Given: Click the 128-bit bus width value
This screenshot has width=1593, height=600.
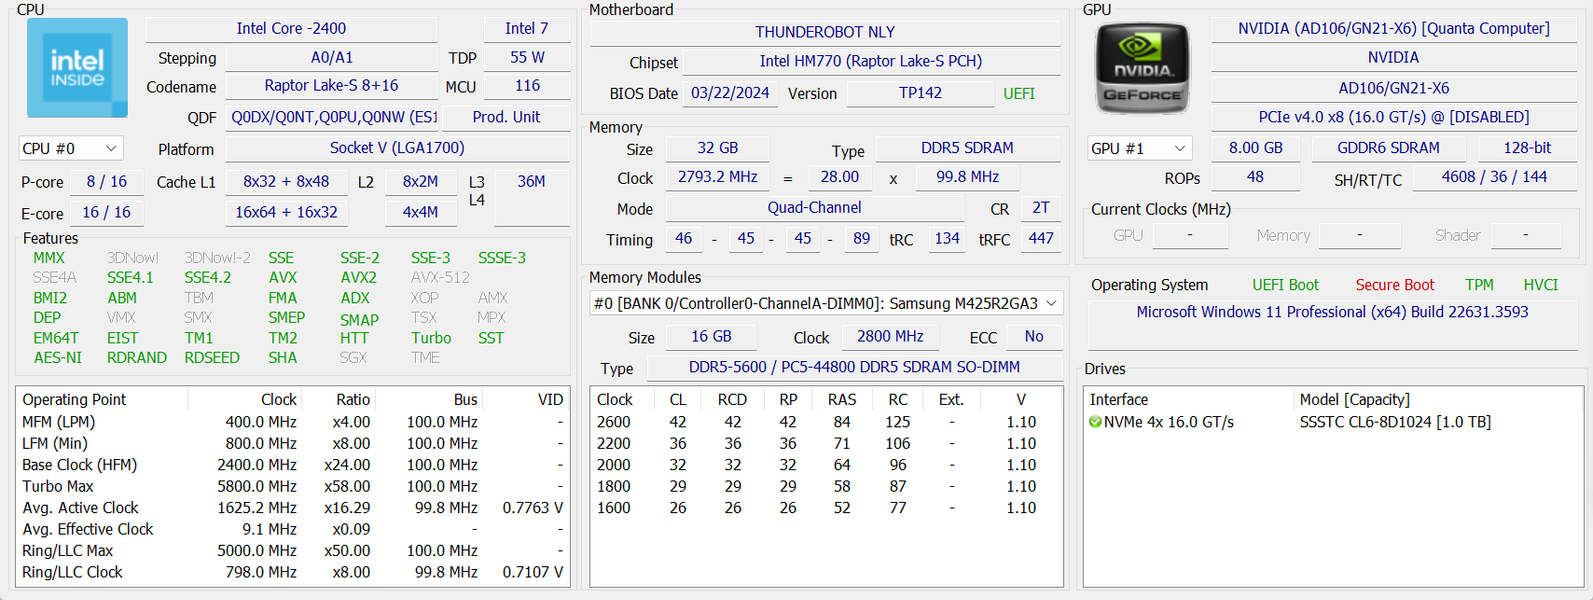Looking at the screenshot, I should [1527, 148].
